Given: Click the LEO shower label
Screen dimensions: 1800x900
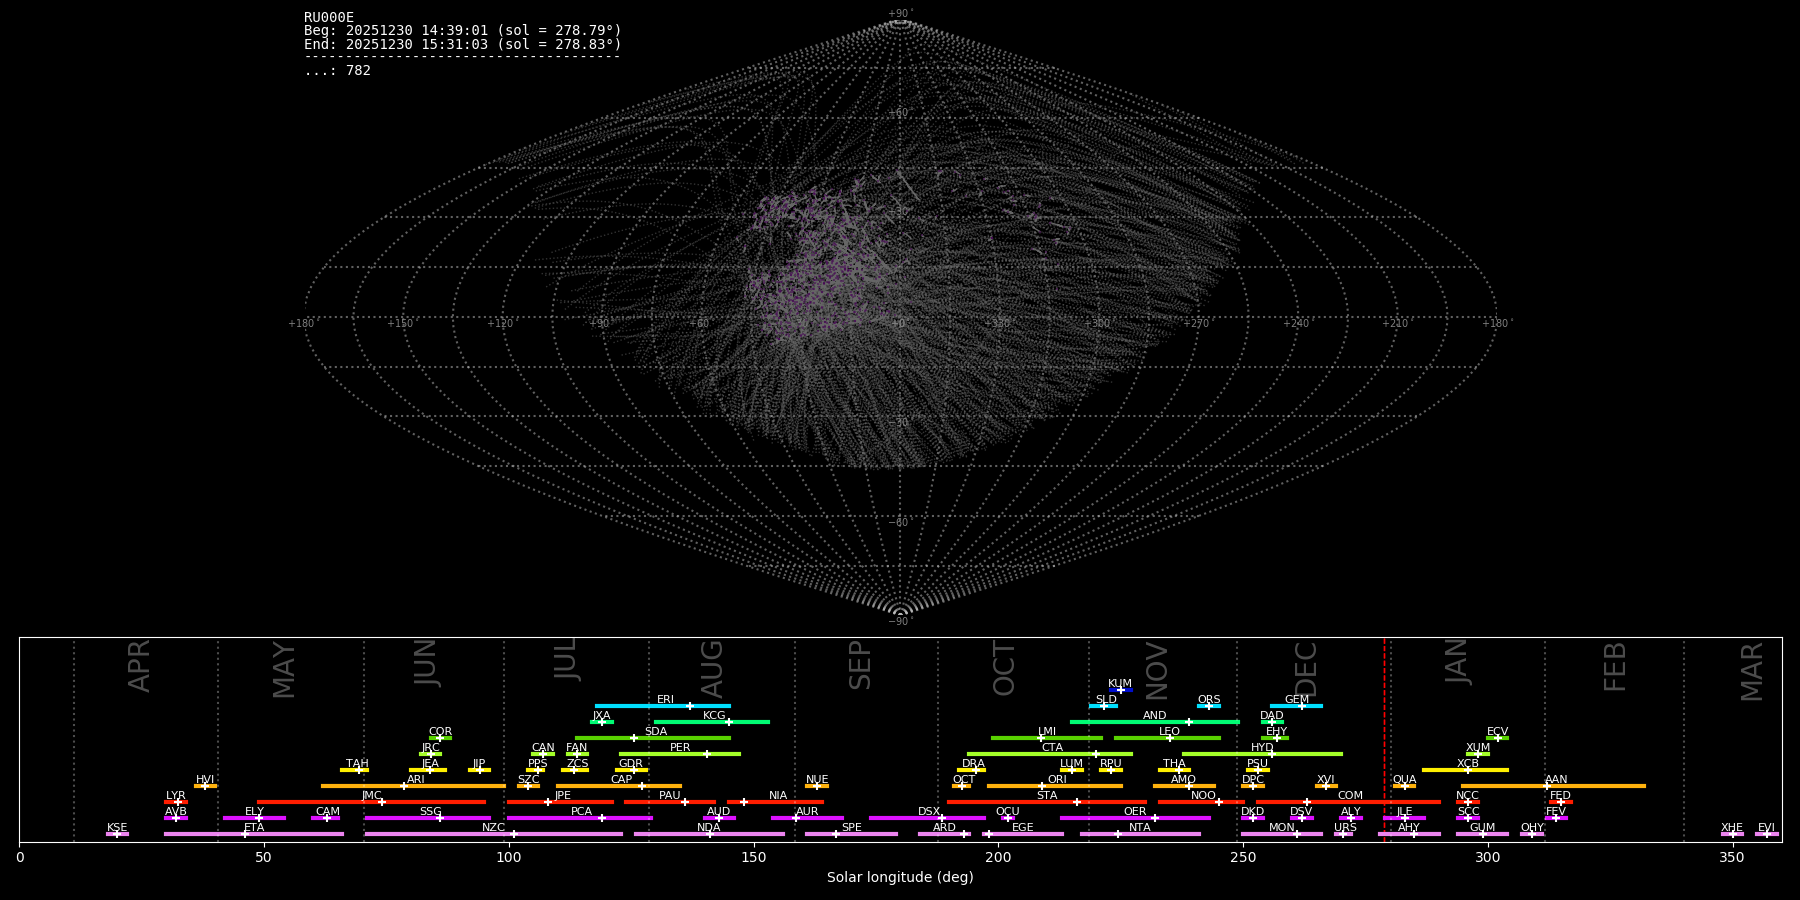Looking at the screenshot, I should point(1170,732).
